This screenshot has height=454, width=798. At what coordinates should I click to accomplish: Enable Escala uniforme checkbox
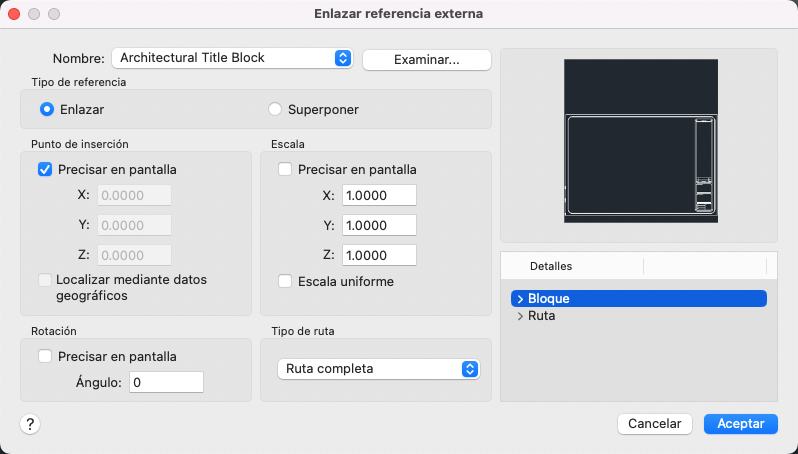click(285, 281)
